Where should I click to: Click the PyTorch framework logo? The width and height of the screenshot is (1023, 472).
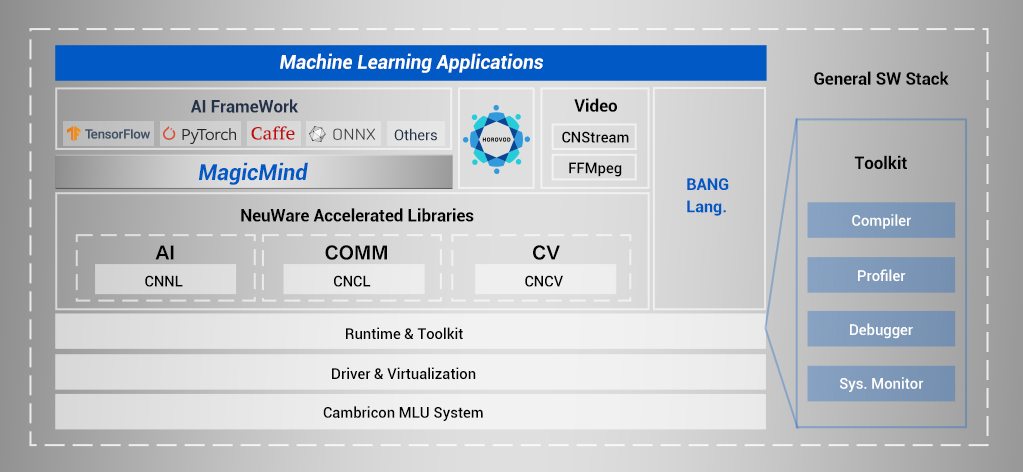click(x=200, y=134)
